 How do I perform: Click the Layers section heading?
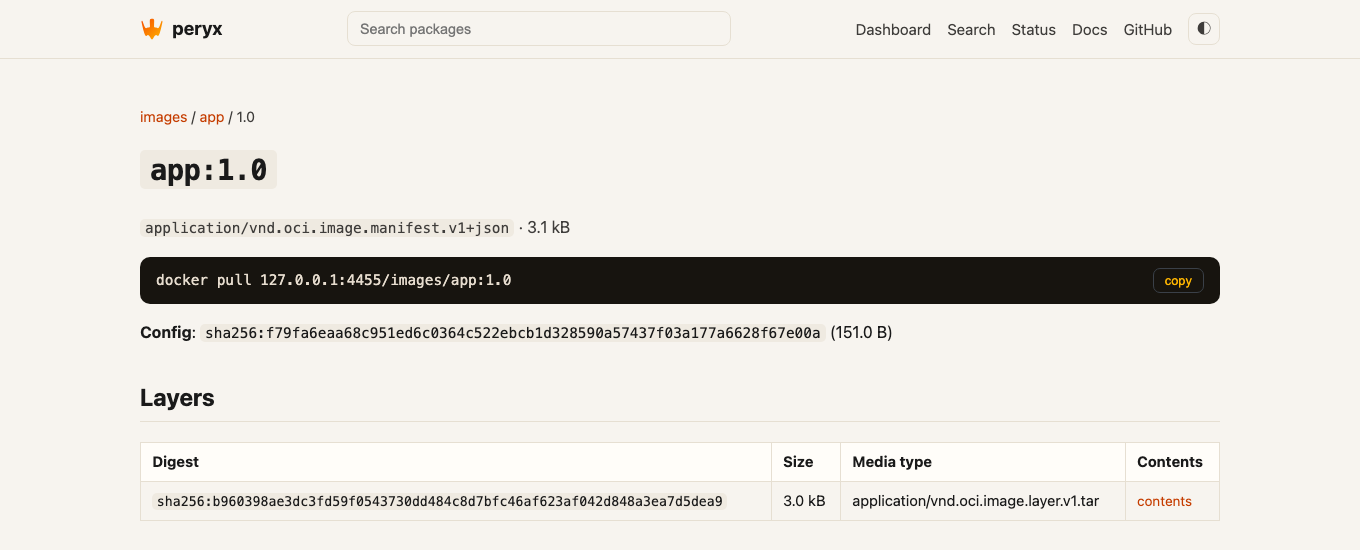[177, 398]
